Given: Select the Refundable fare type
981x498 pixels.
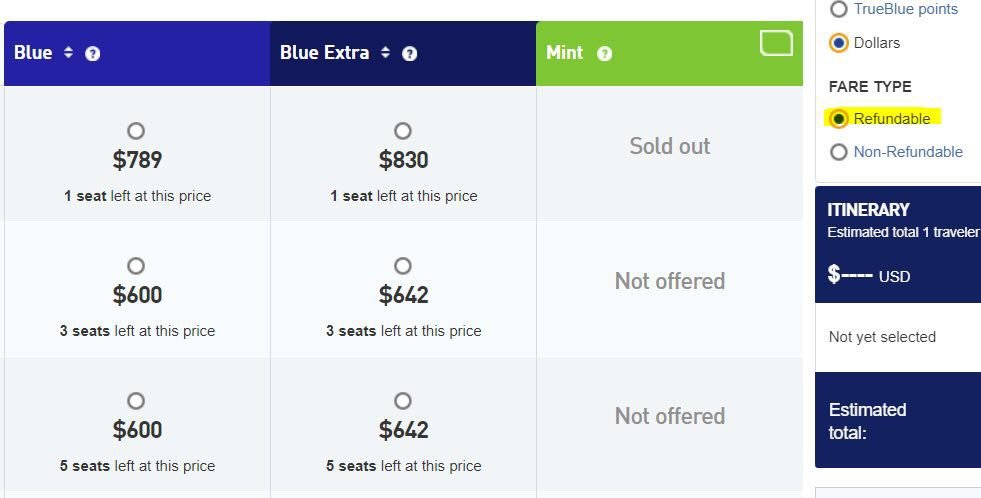Looking at the screenshot, I should point(838,119).
